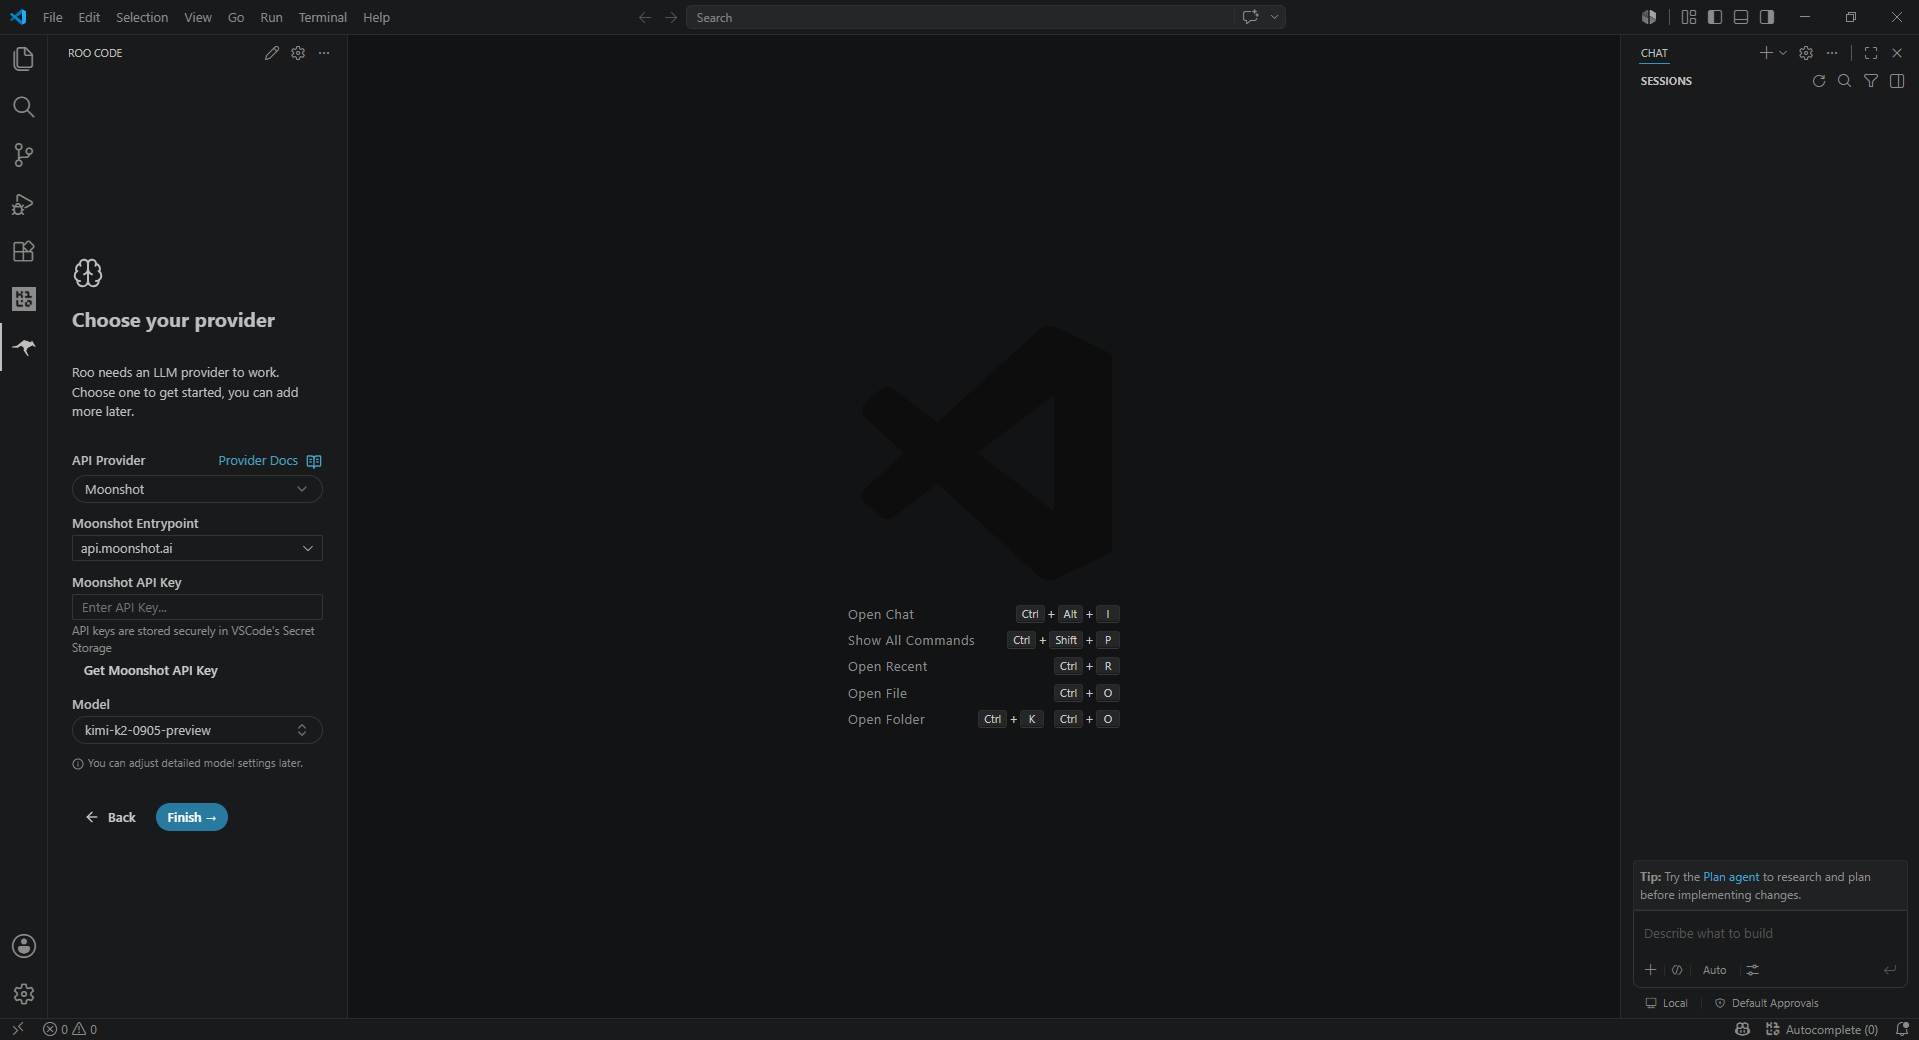Open Chat panel more actions ellipsis

coord(1832,53)
